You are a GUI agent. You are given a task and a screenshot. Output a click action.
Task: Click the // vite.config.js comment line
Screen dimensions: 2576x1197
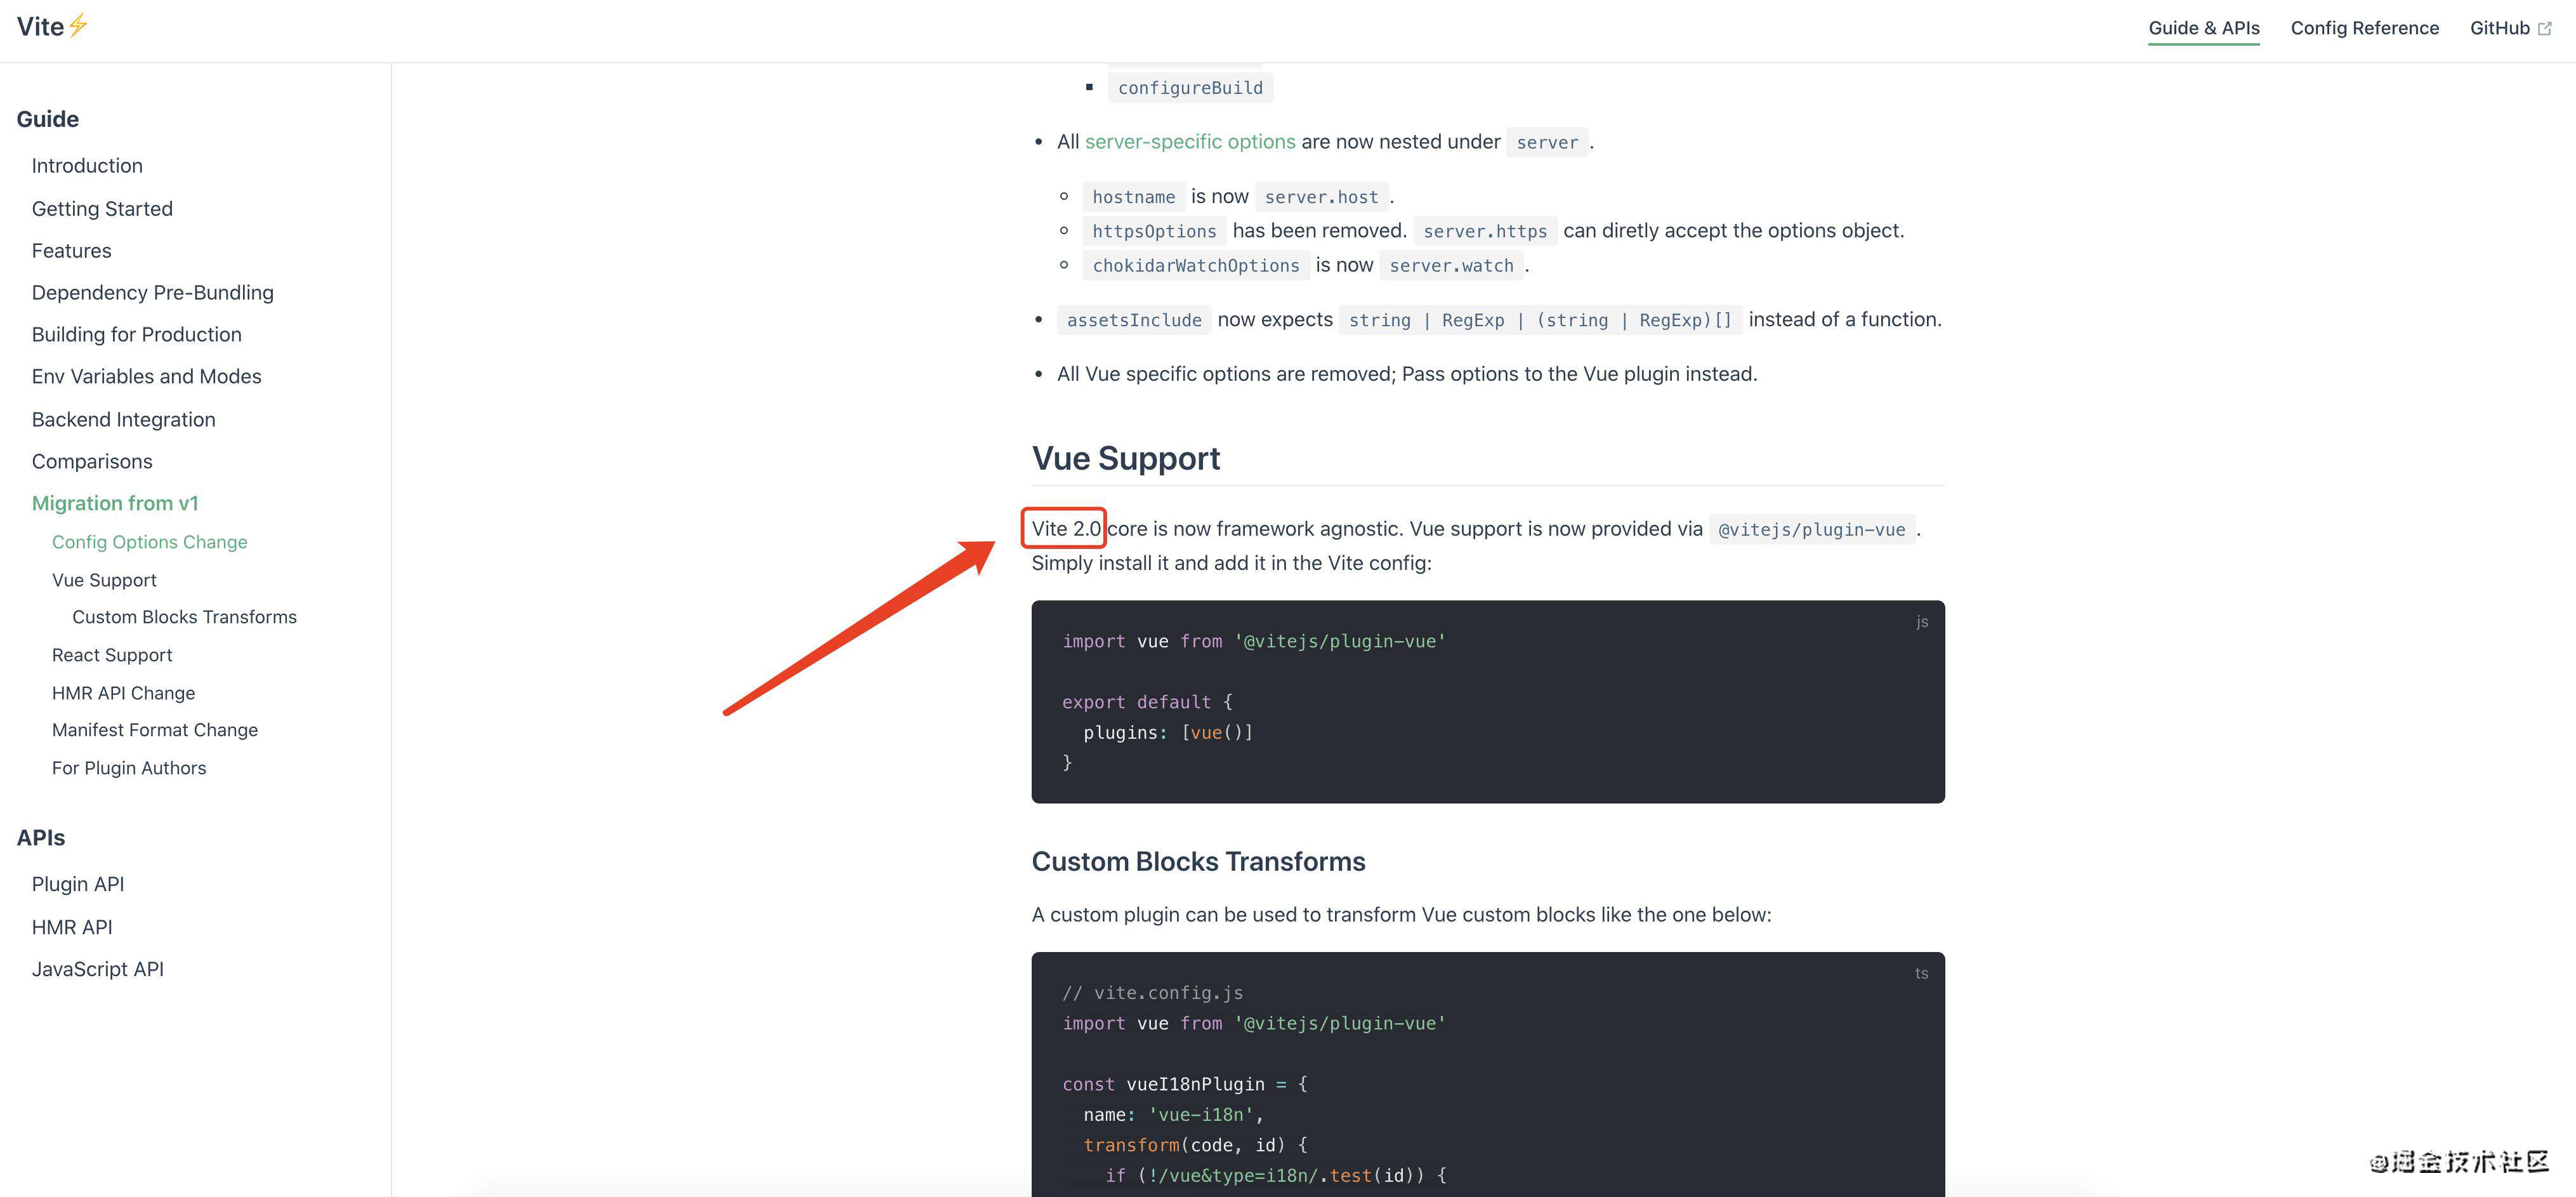pyautogui.click(x=1152, y=994)
